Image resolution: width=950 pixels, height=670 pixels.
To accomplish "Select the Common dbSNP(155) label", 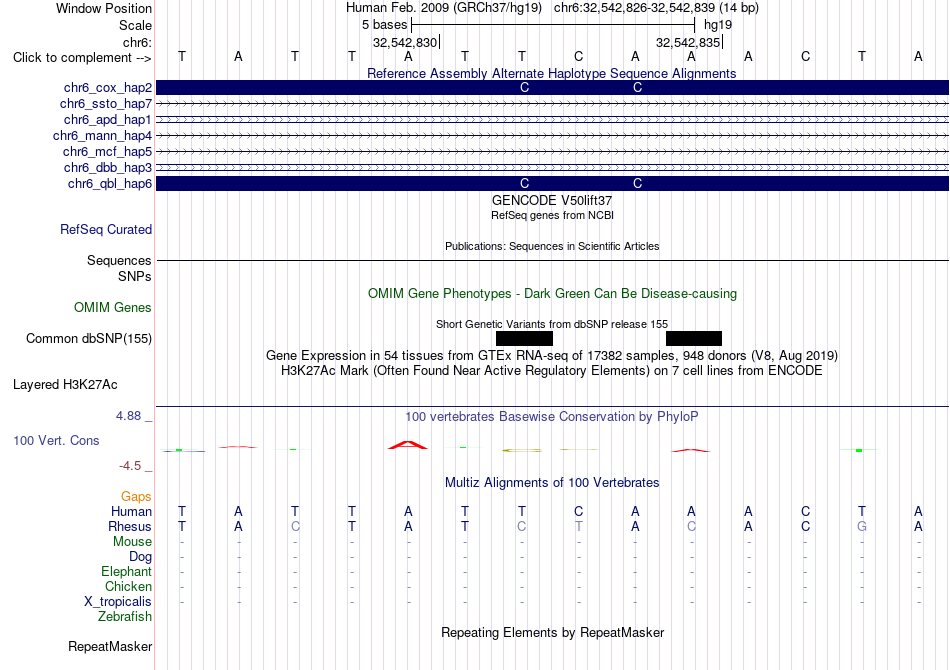I will (x=89, y=339).
